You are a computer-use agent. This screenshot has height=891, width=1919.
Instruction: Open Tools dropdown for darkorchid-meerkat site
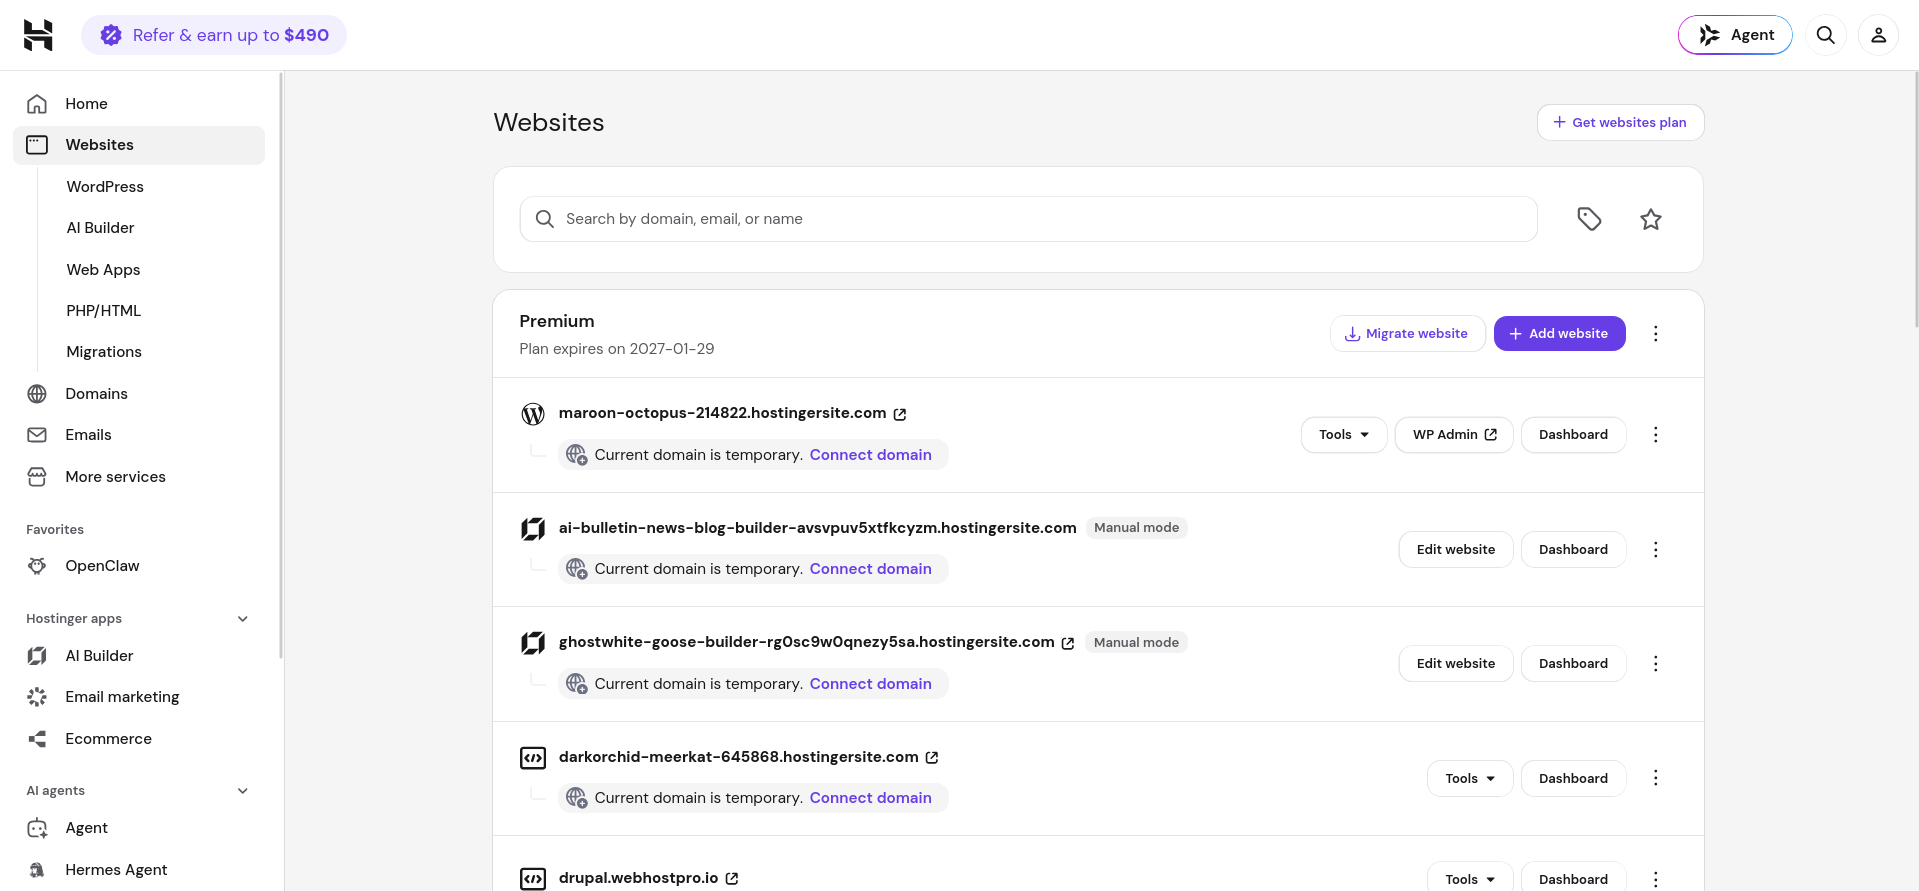(x=1470, y=779)
